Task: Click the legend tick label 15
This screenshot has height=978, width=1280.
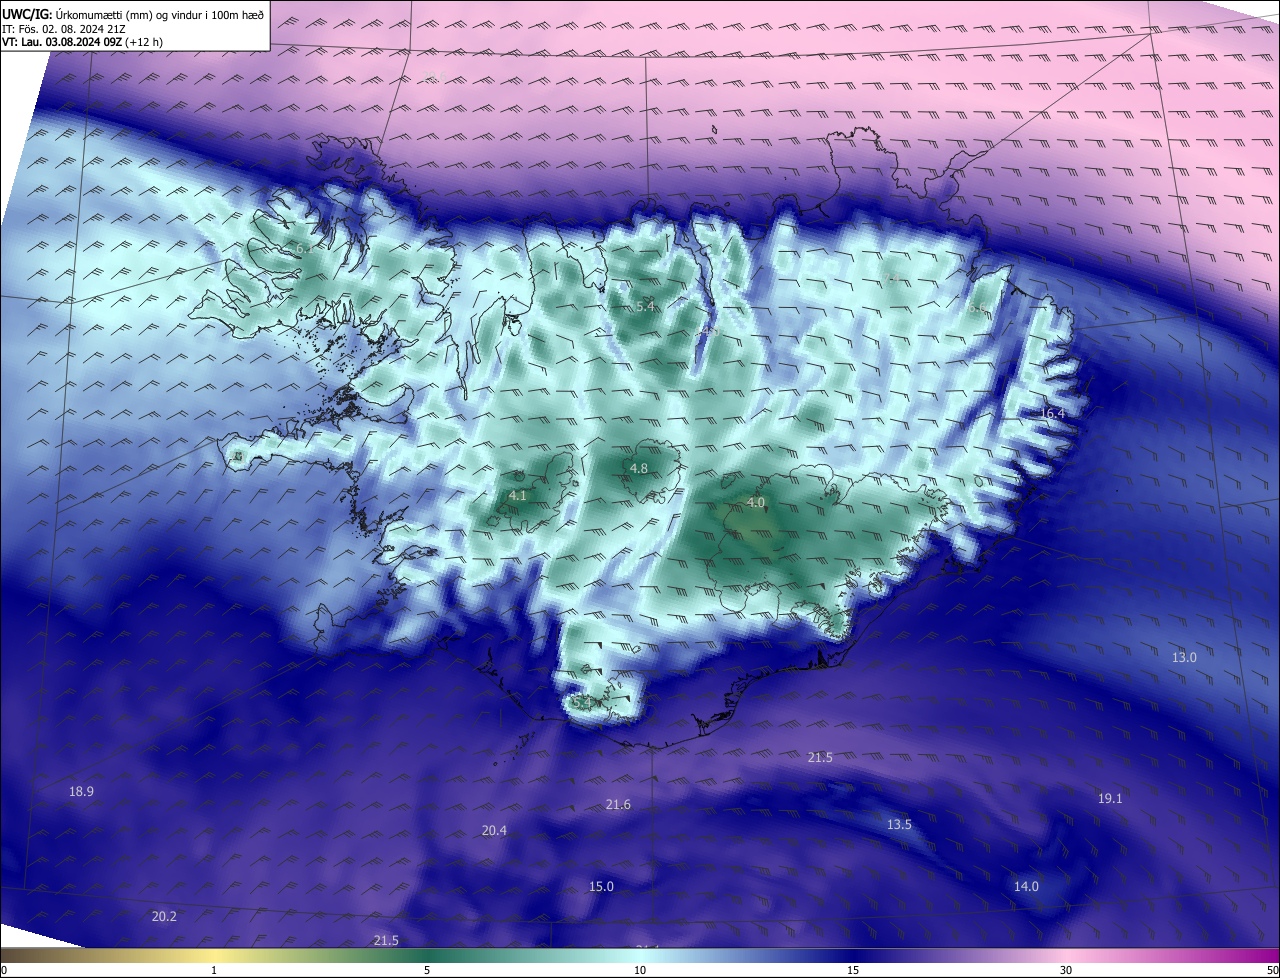Action: click(x=853, y=970)
